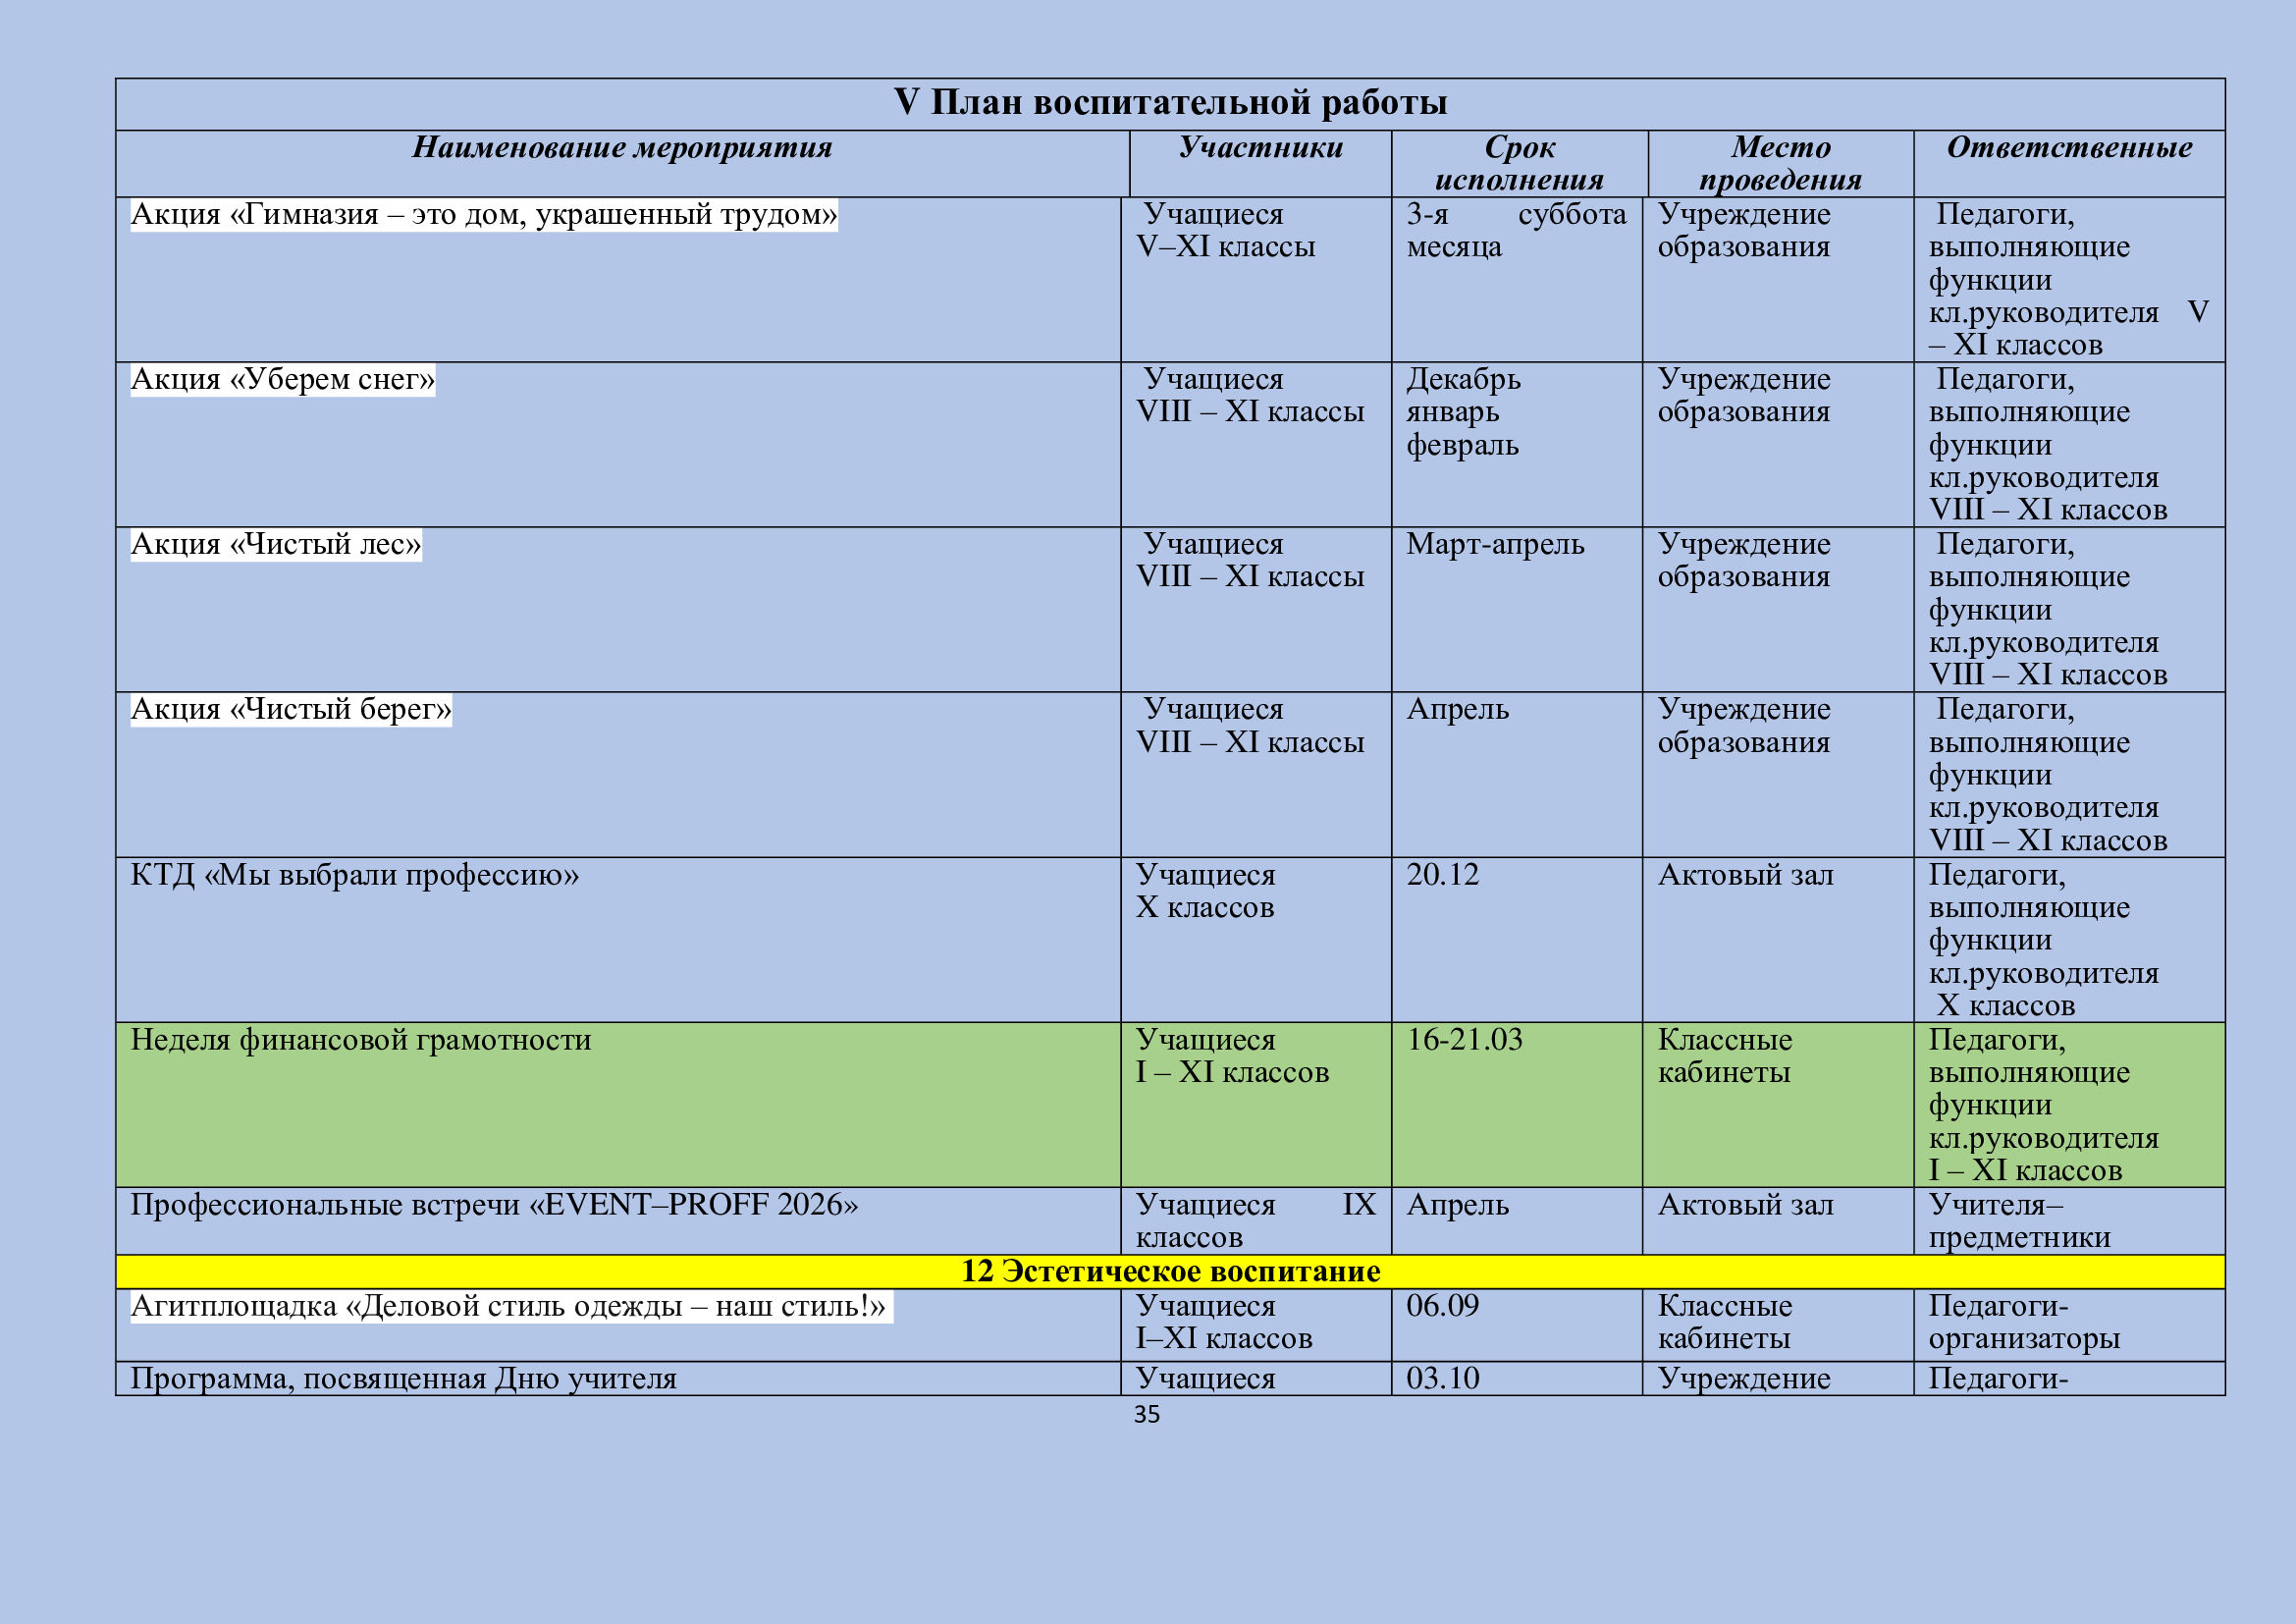Screen dimensions: 2296x1624
Task: Click the 'Акция «Чистый берег»' cell
Action: (x=291, y=710)
